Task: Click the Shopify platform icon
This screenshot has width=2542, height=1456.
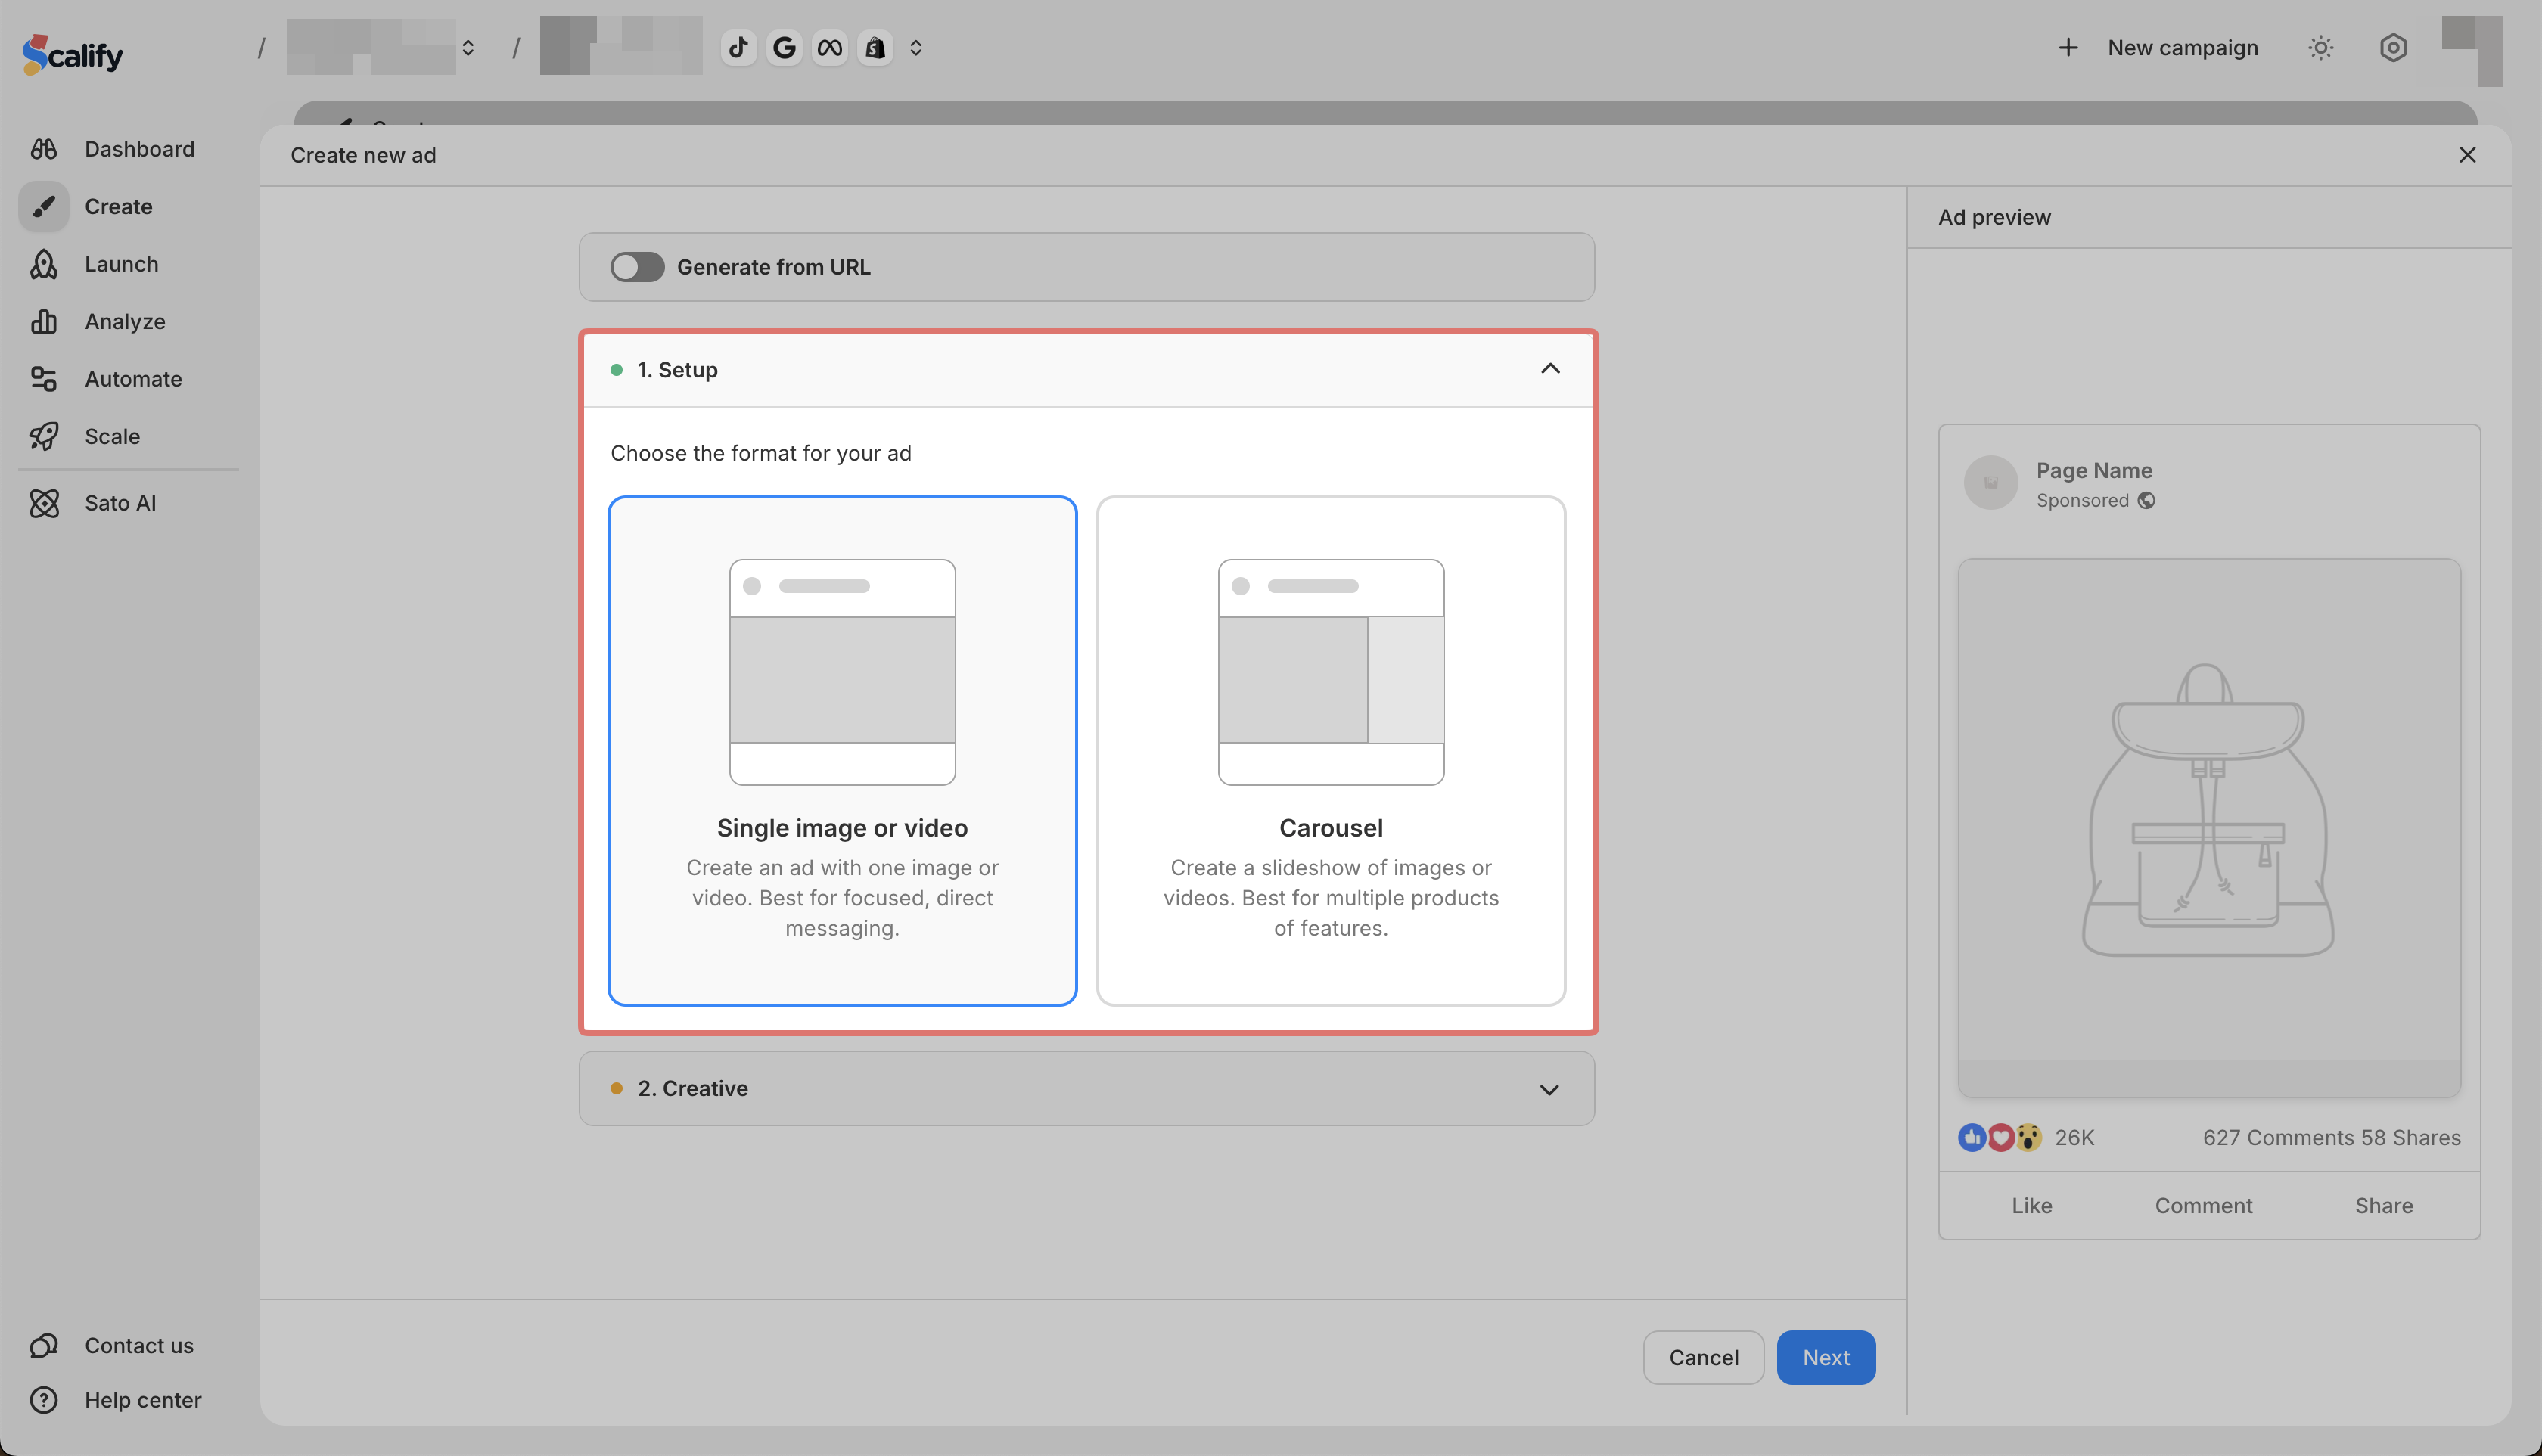Action: coord(875,48)
